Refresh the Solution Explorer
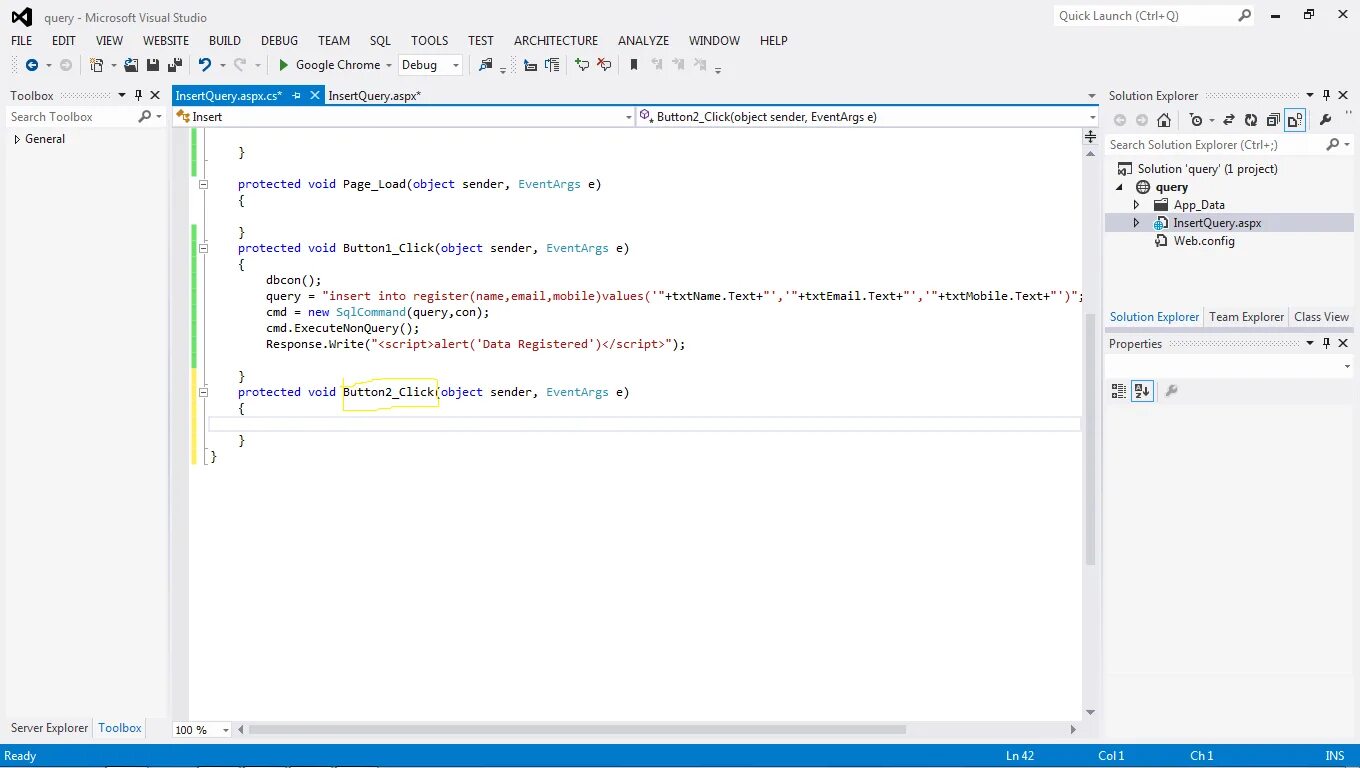This screenshot has width=1360, height=768. [1251, 120]
